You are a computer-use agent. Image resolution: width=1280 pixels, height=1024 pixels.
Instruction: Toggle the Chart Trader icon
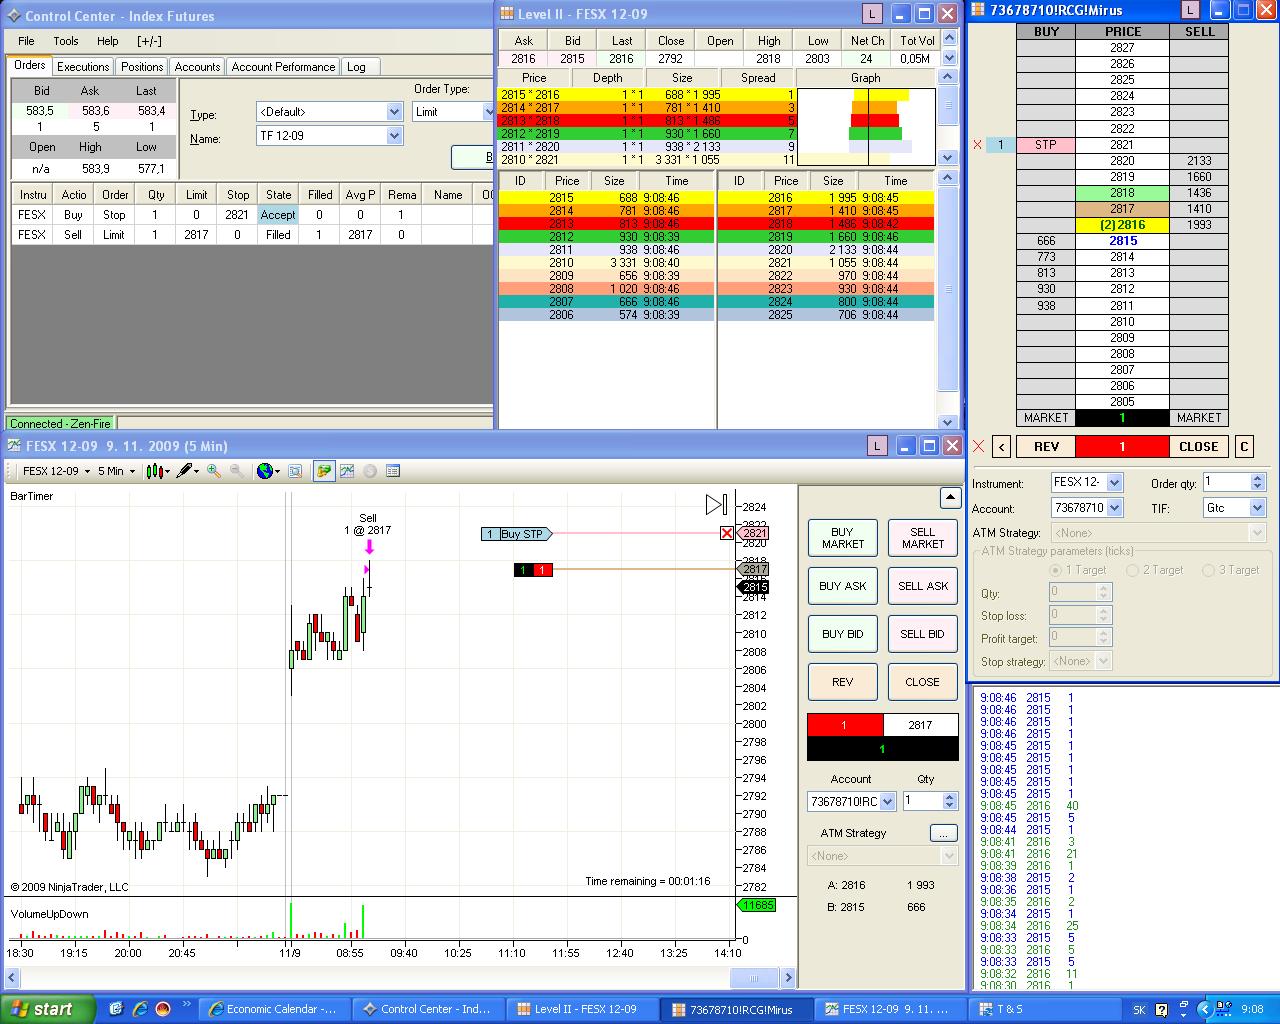(x=323, y=471)
